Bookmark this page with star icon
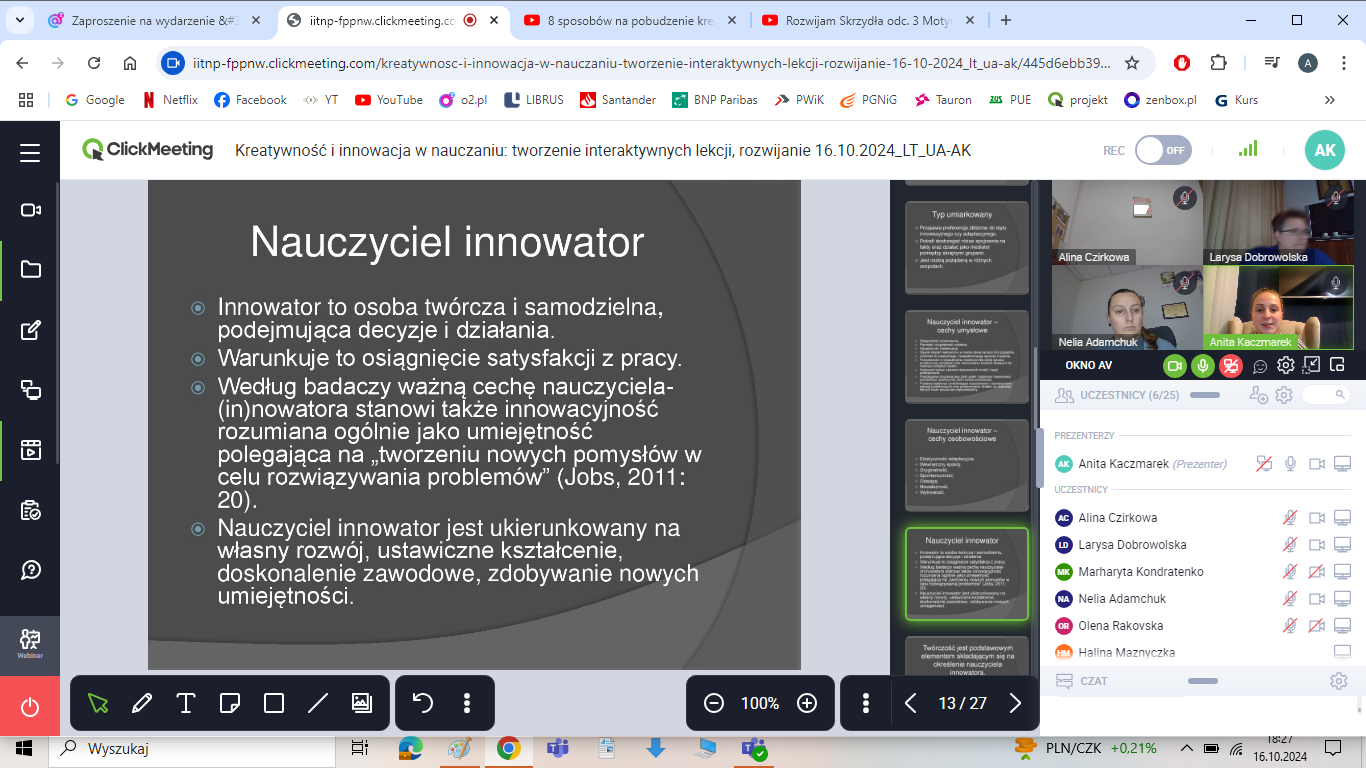Image resolution: width=1366 pixels, height=768 pixels. [x=1132, y=63]
